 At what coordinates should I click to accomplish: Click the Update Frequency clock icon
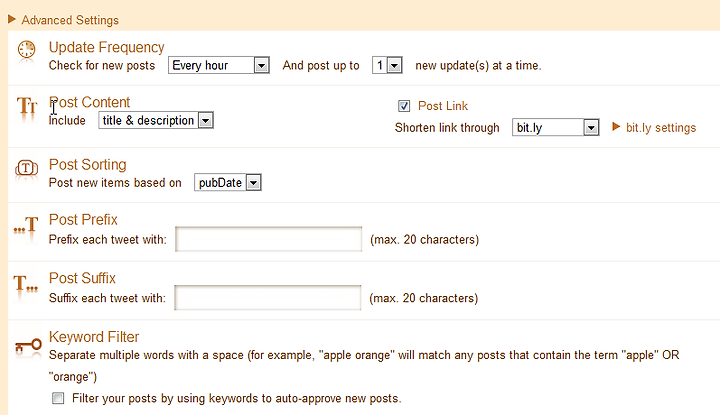pos(26,49)
